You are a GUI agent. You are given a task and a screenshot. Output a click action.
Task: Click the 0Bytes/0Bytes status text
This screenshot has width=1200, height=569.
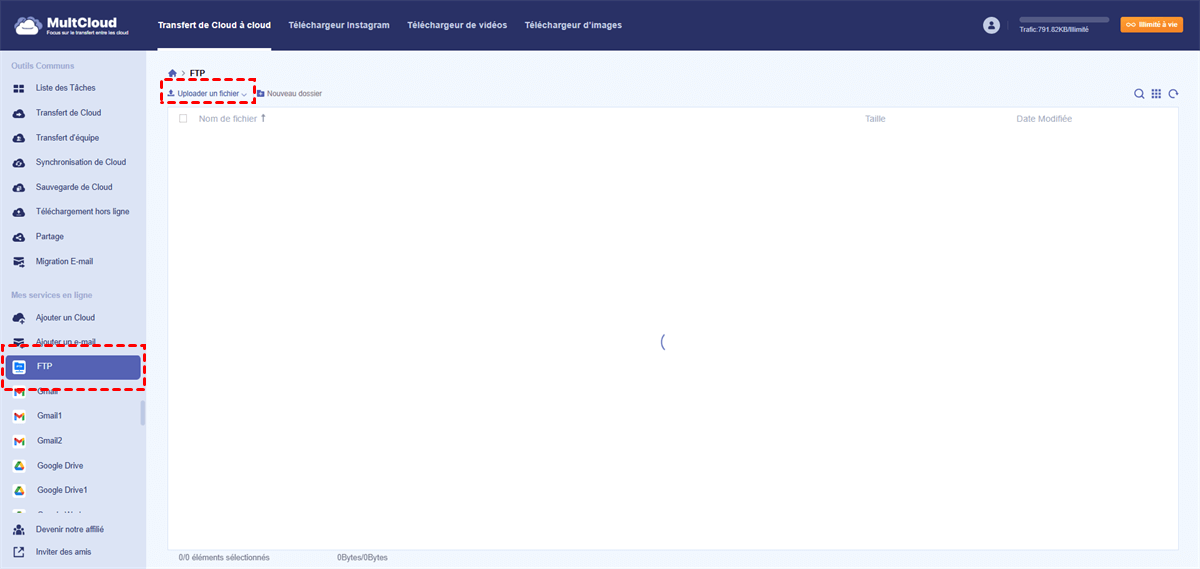362,557
